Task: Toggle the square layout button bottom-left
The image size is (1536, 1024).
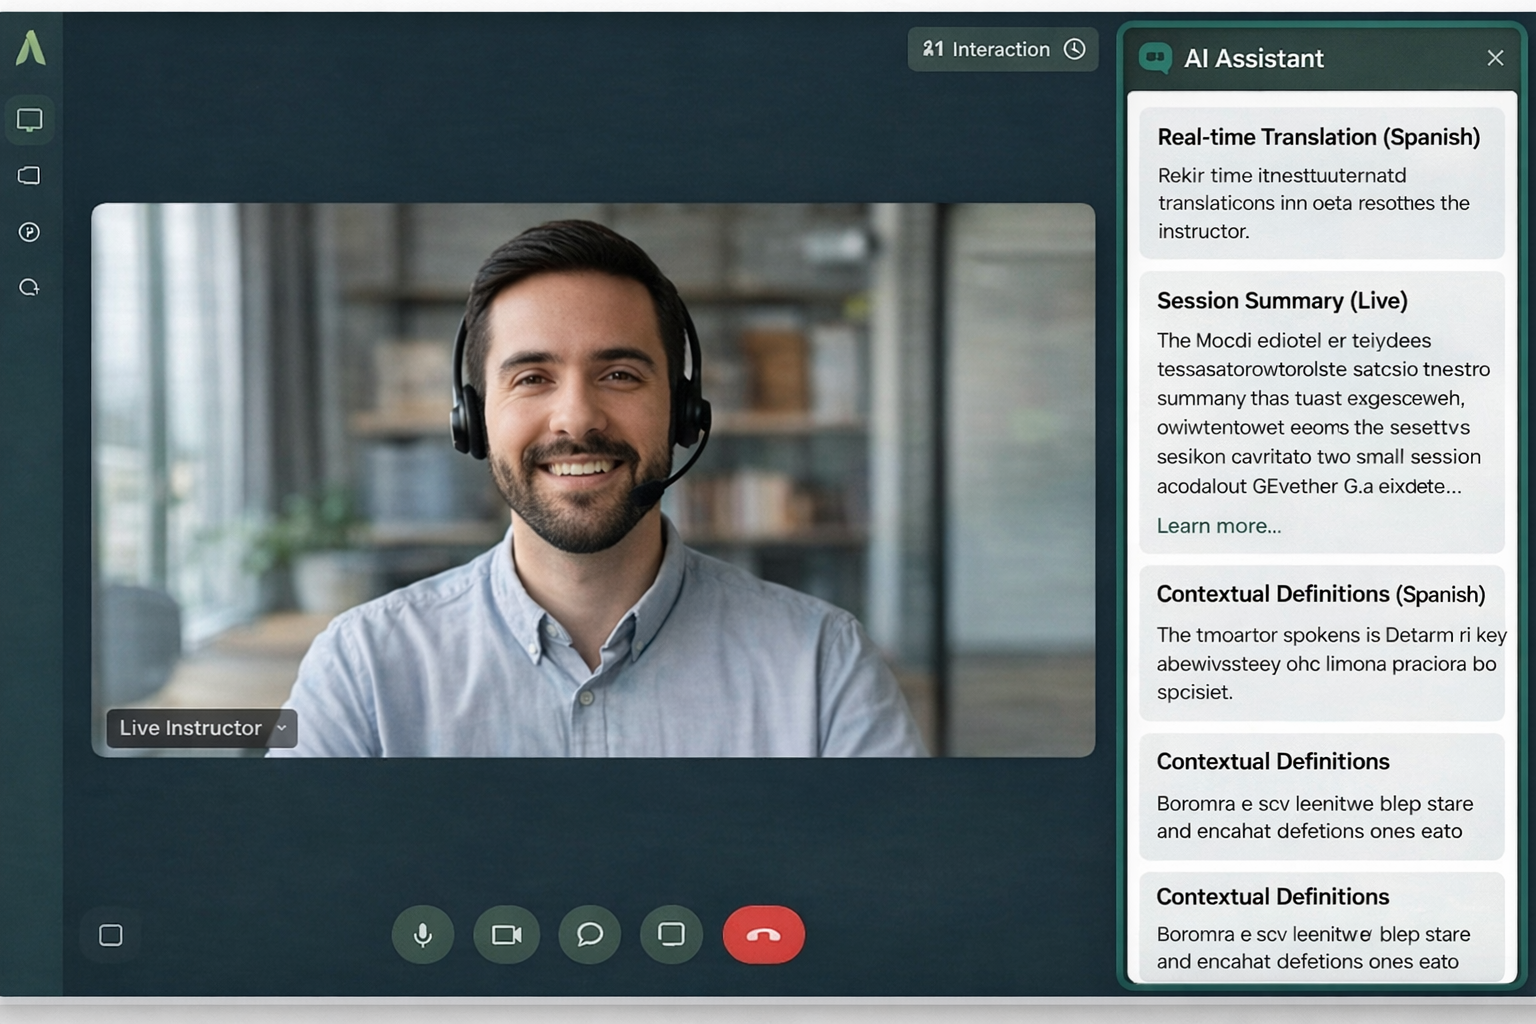Action: [x=111, y=935]
